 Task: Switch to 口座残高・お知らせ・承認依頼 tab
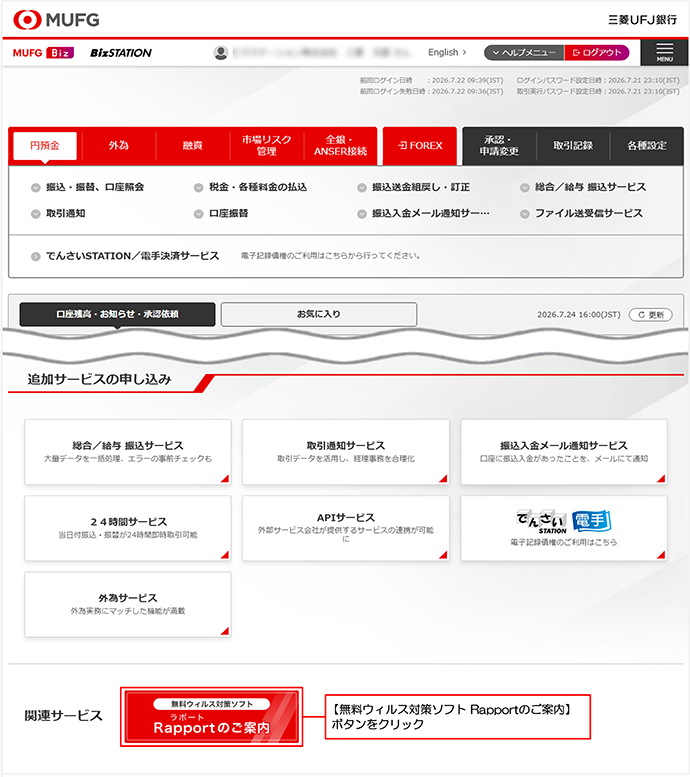coord(117,314)
